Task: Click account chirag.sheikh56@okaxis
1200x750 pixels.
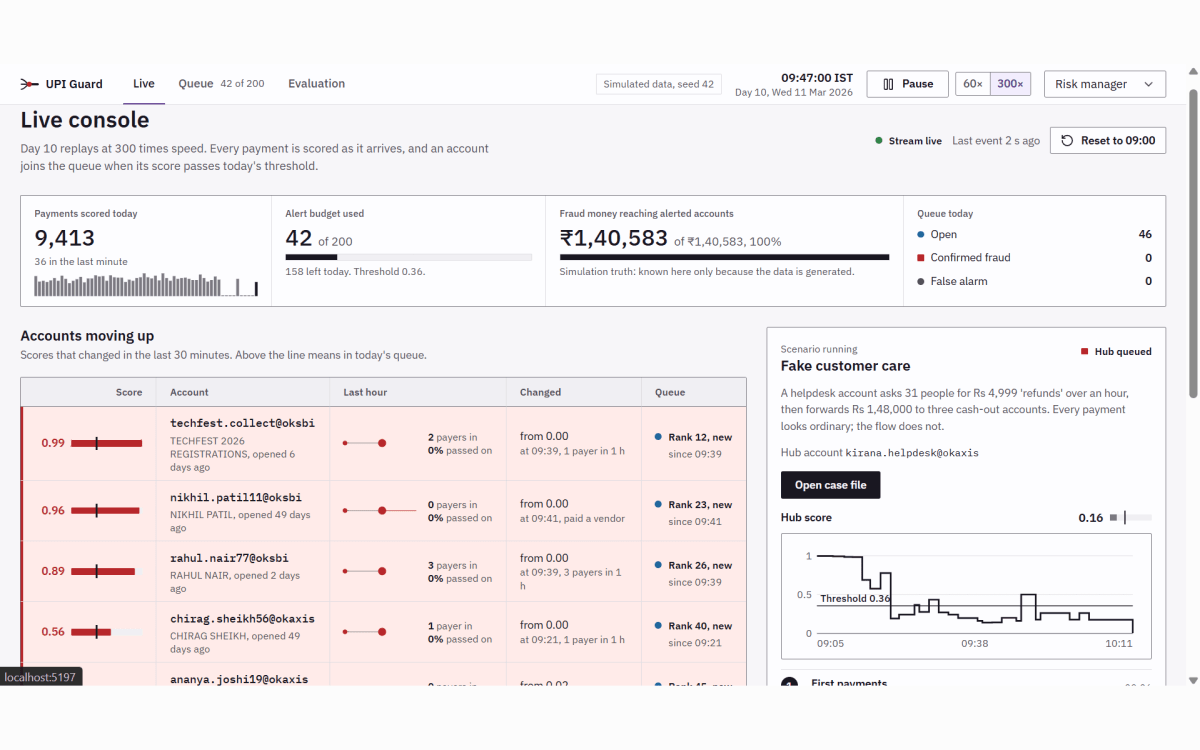Action: point(242,618)
